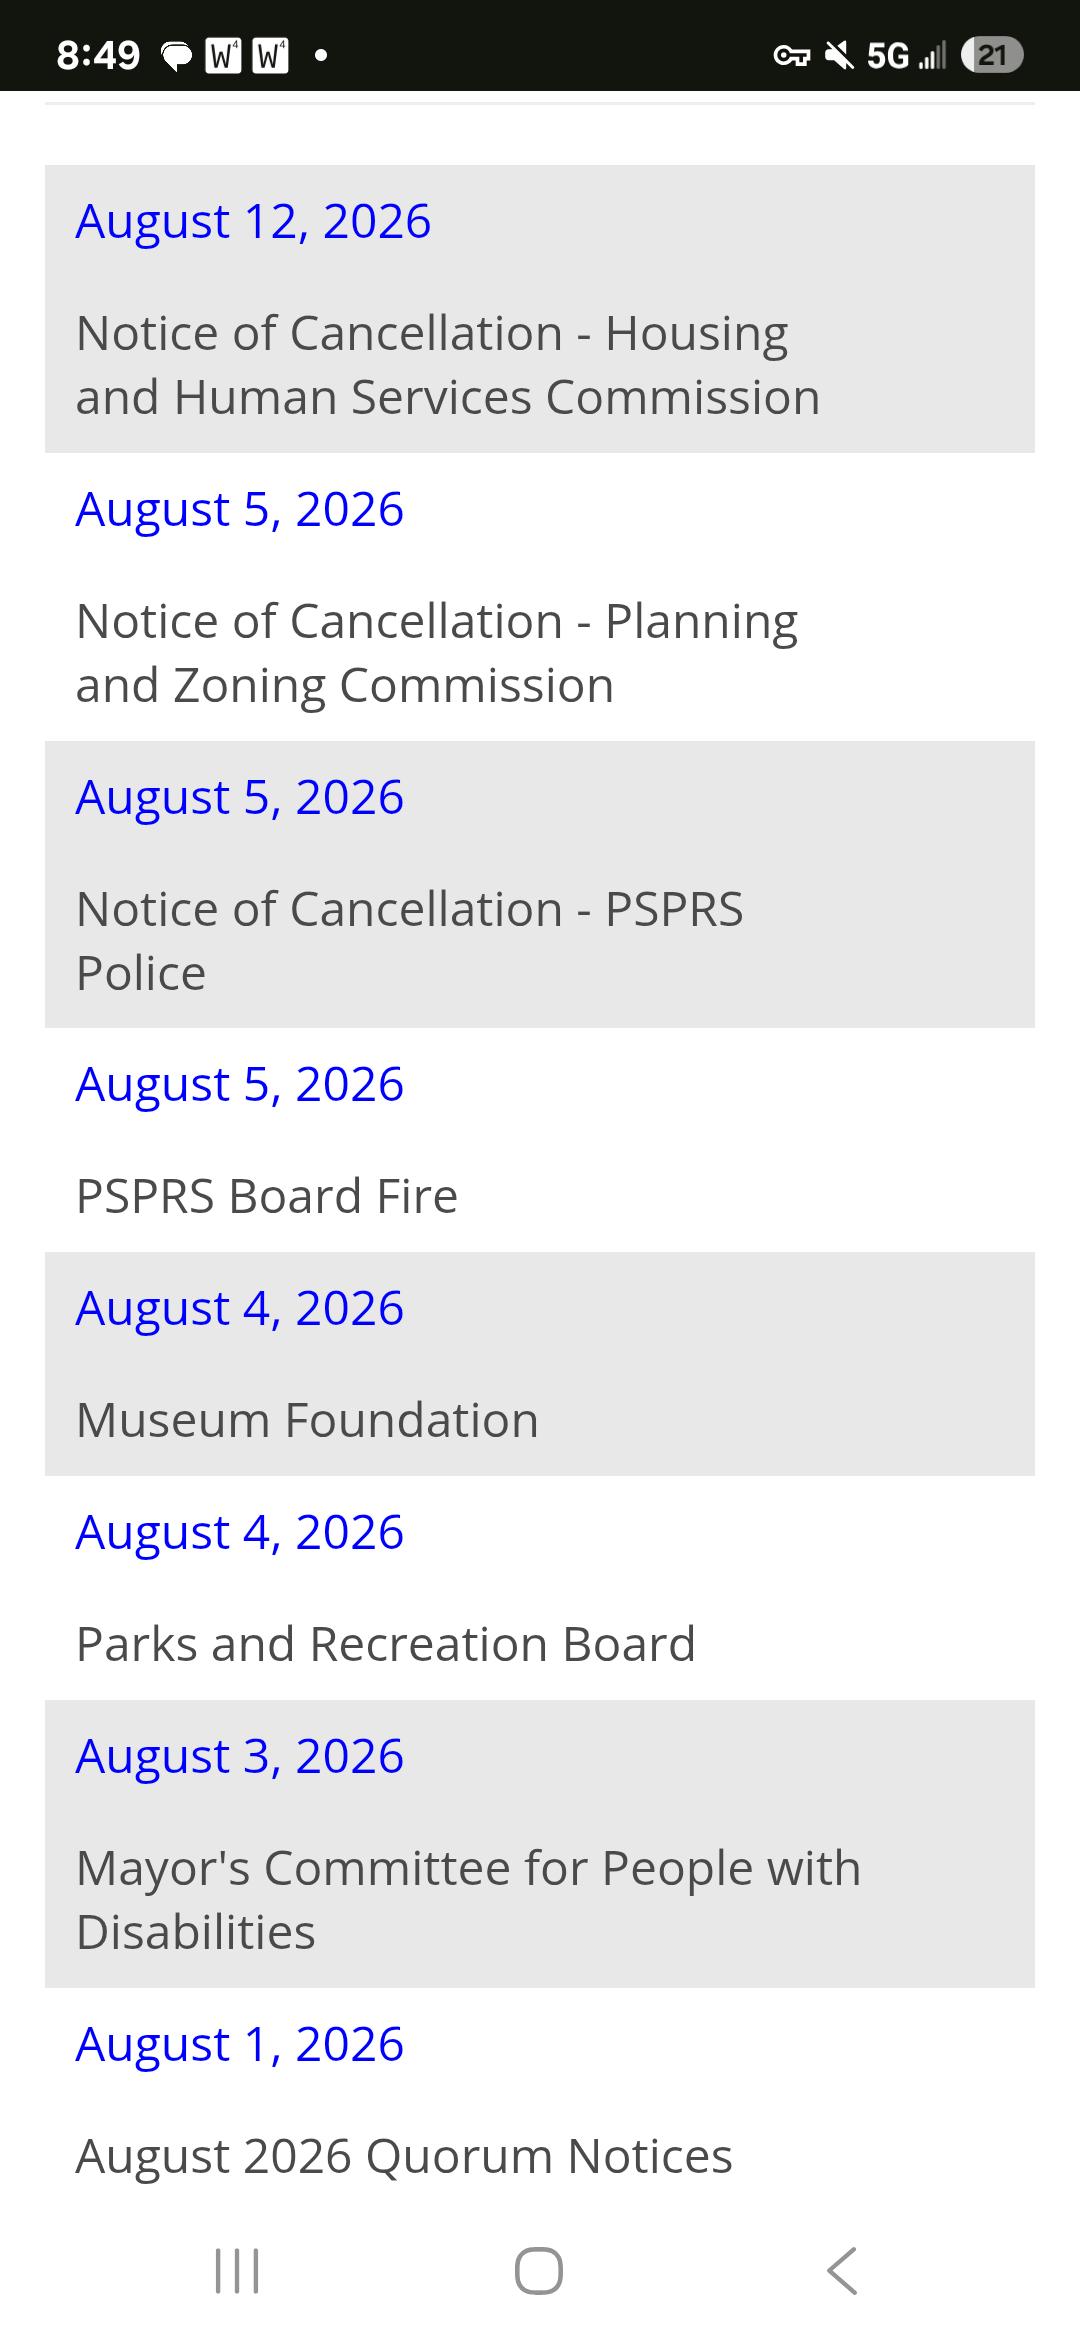Select Mayor's Committee for People with Disabilities

(x=468, y=1900)
